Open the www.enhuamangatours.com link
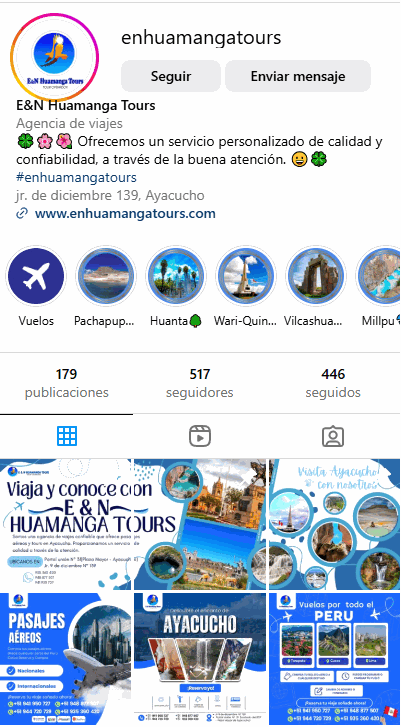 coord(125,214)
